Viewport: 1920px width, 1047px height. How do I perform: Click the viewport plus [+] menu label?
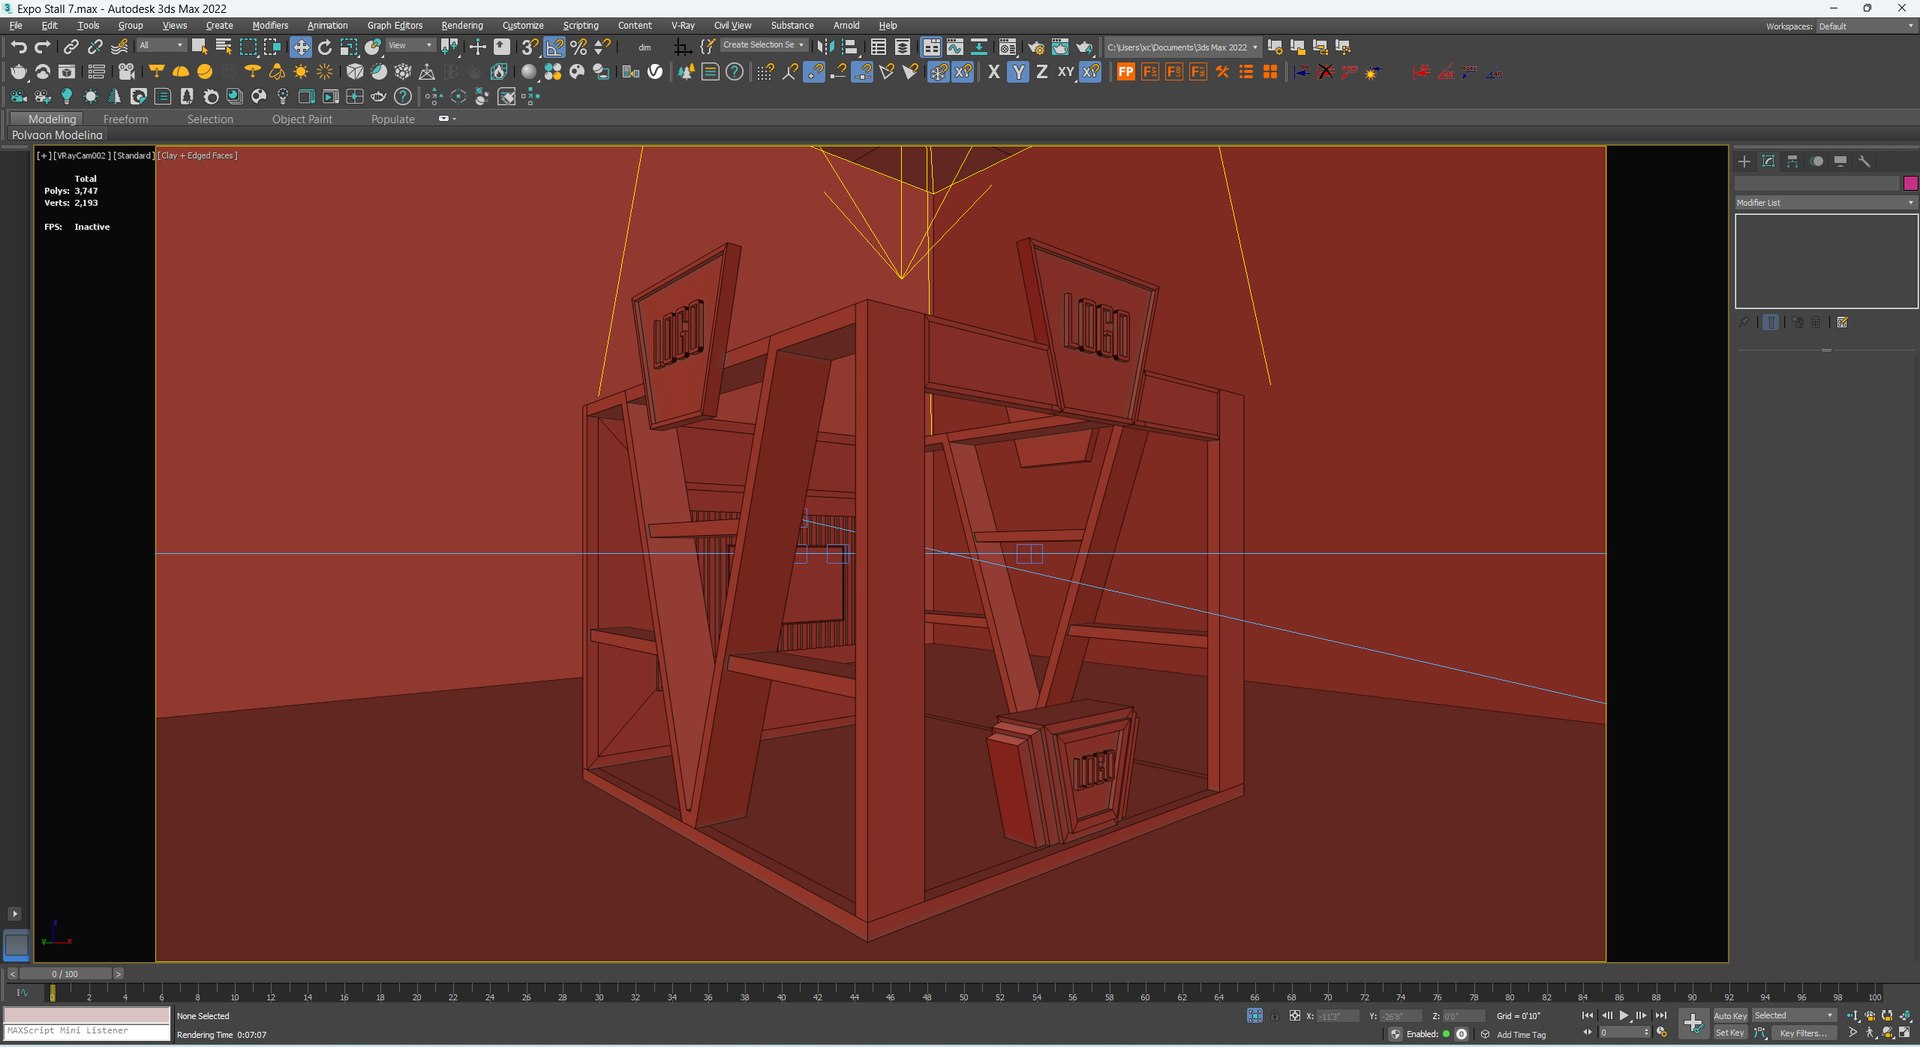coord(43,156)
